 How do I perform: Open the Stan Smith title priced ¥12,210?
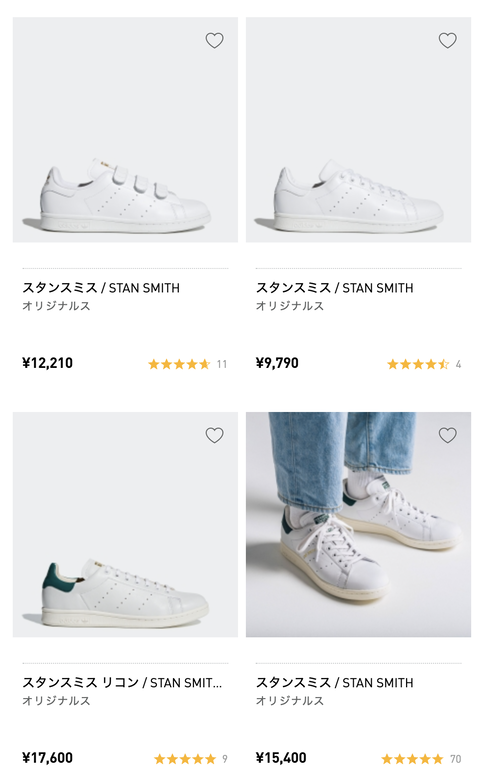click(101, 288)
